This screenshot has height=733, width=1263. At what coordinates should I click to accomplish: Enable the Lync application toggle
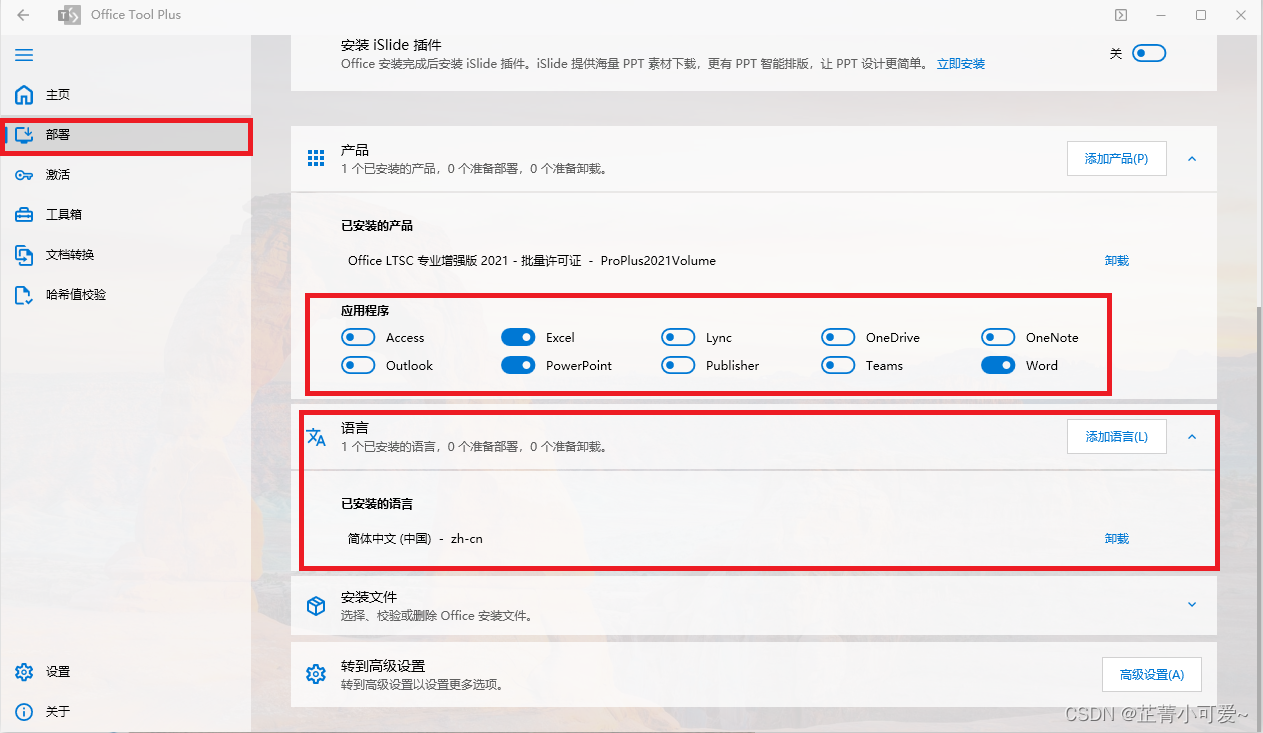coord(678,338)
